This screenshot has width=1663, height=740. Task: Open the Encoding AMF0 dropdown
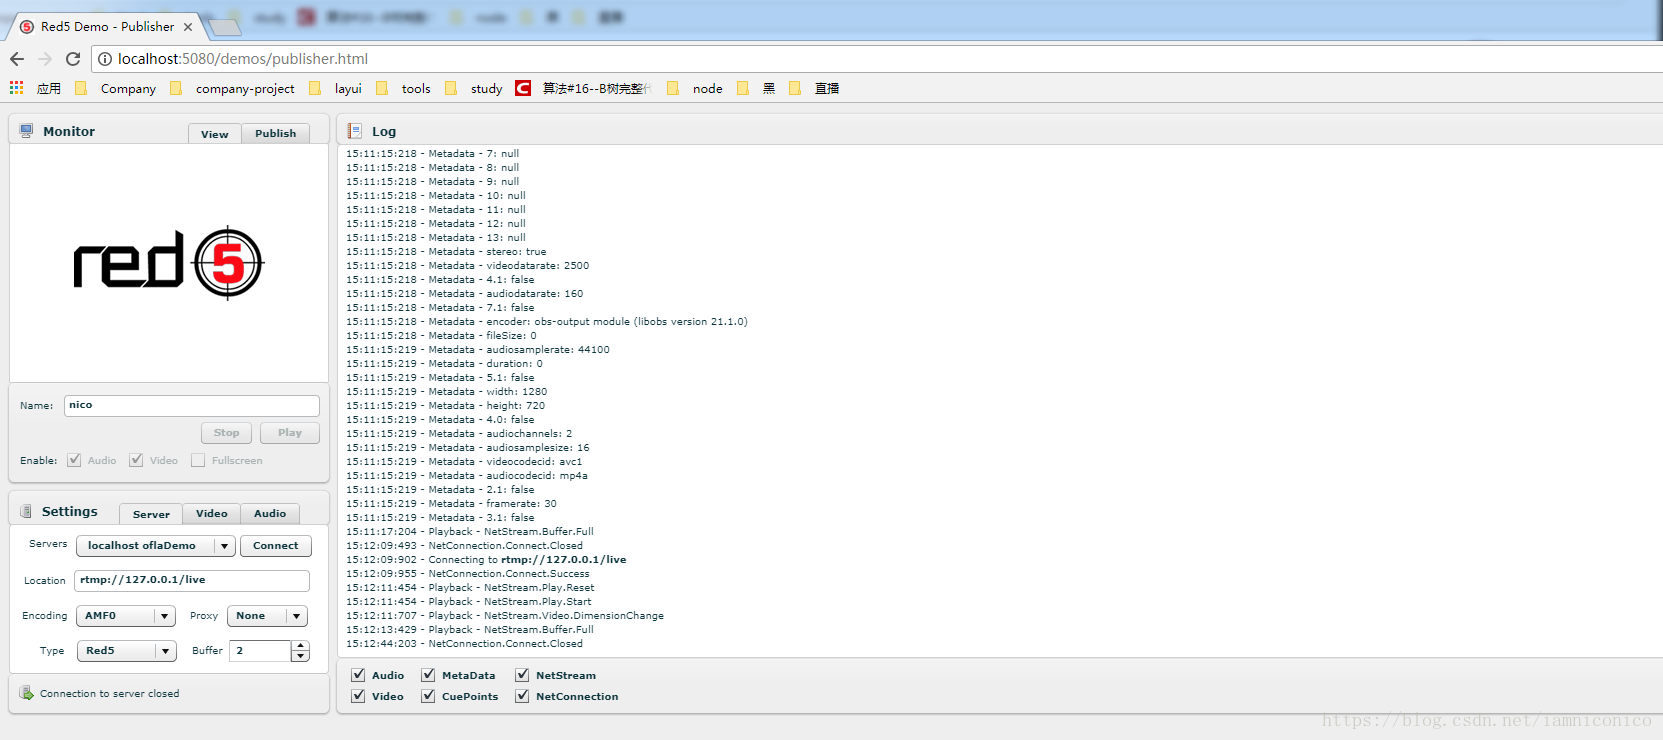(126, 616)
